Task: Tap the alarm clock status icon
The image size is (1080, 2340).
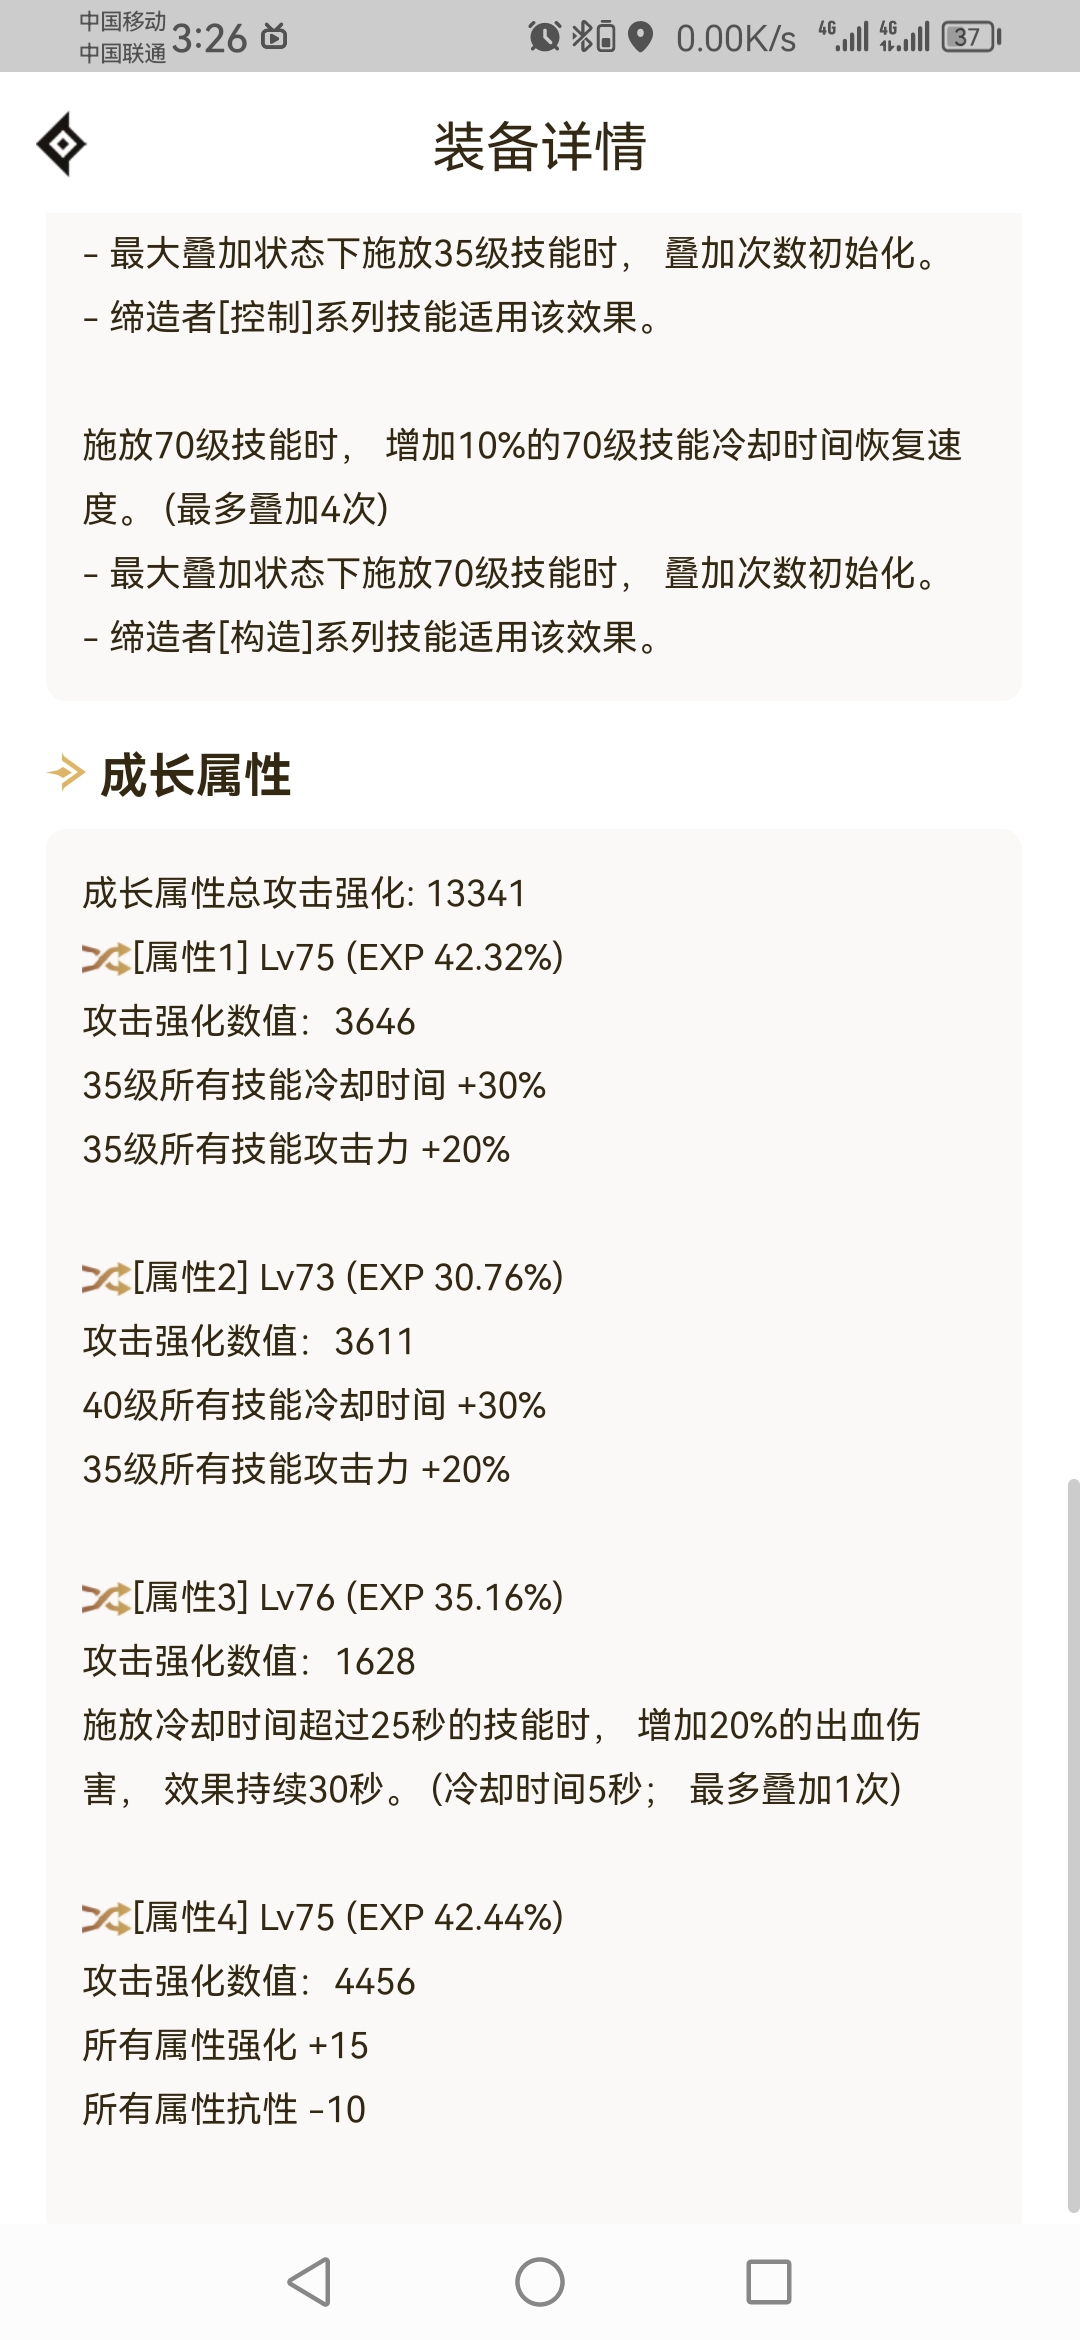Action: tap(544, 37)
